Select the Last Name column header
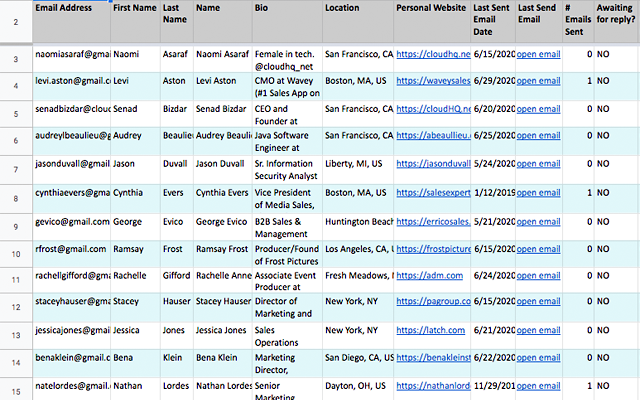 (x=177, y=21)
